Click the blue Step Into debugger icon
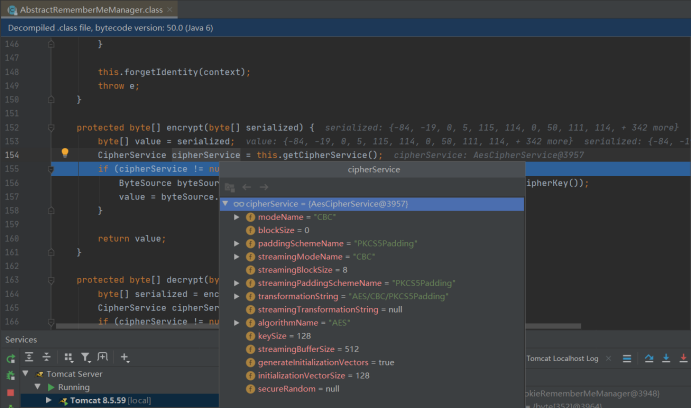 (x=666, y=358)
